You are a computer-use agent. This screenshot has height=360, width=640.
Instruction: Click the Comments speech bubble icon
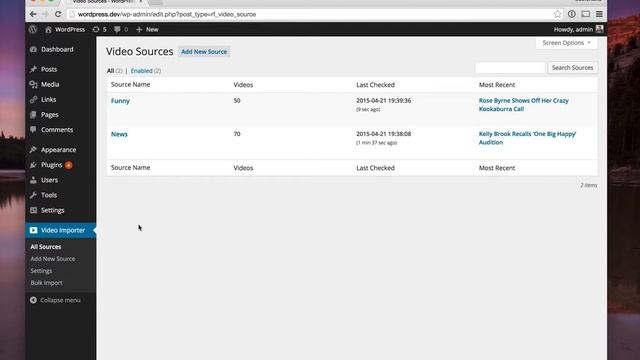(33, 130)
